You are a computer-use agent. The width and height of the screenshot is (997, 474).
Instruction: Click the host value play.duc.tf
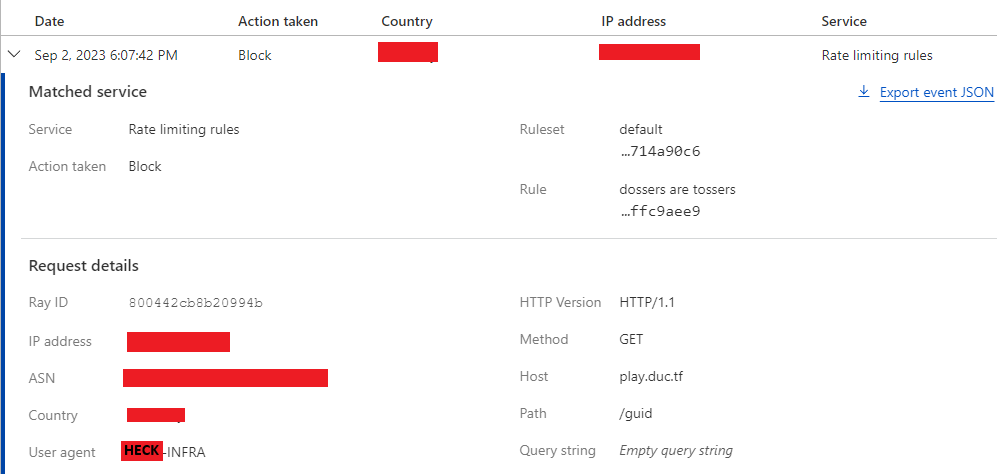pyautogui.click(x=652, y=377)
